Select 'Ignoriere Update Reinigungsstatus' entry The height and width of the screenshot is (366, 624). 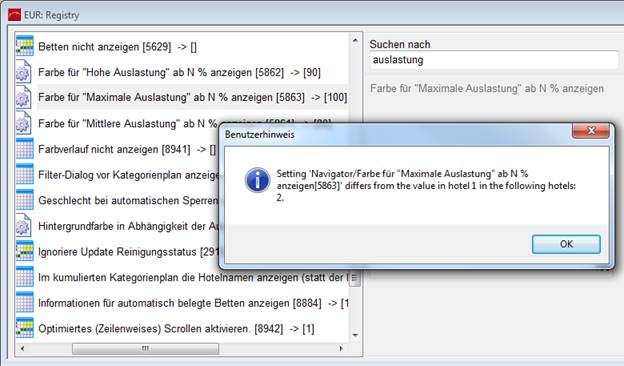129,252
